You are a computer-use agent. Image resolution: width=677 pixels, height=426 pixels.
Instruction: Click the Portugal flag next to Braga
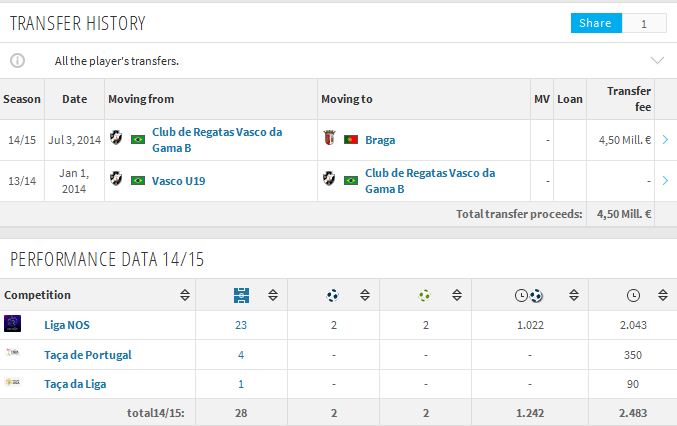click(x=351, y=140)
